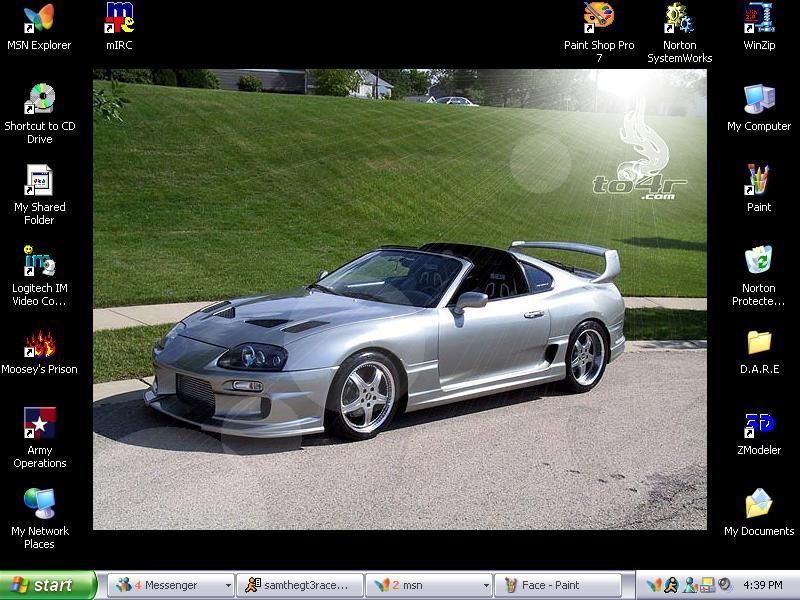Switch to the Face - Paint window
The width and height of the screenshot is (800, 600).
[564, 586]
